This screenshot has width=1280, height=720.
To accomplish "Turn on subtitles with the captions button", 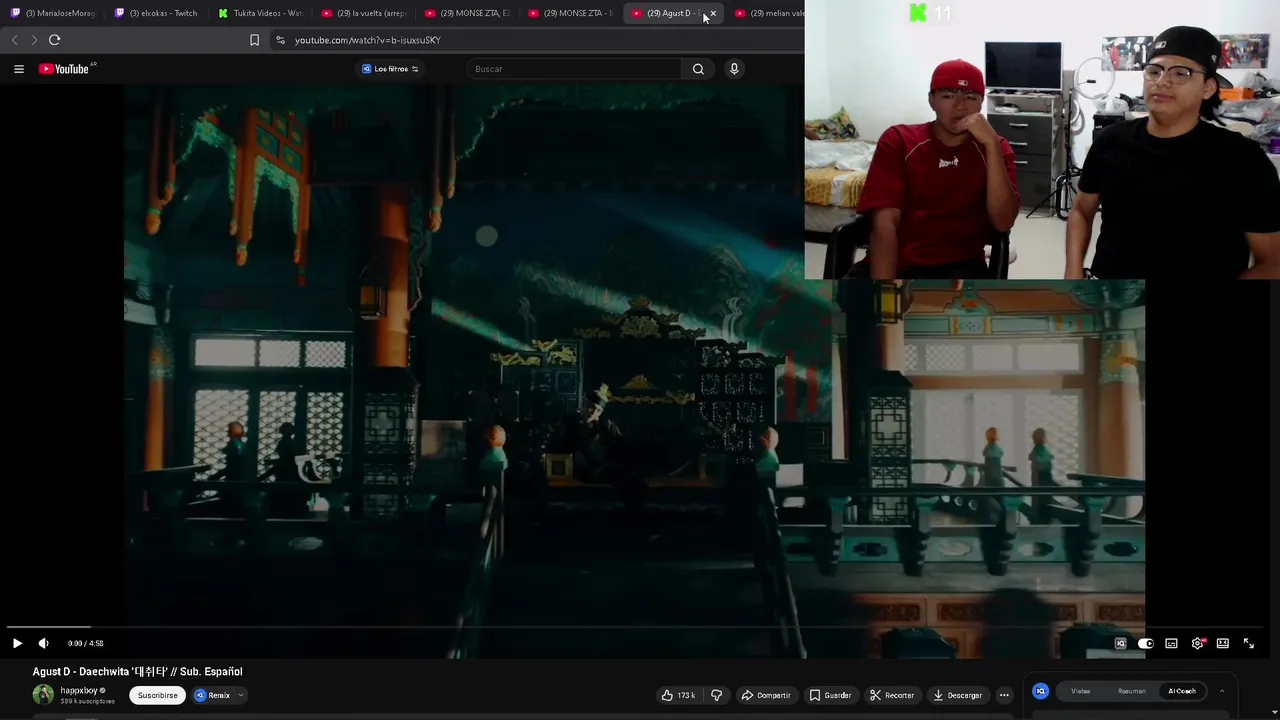I will click(1171, 643).
